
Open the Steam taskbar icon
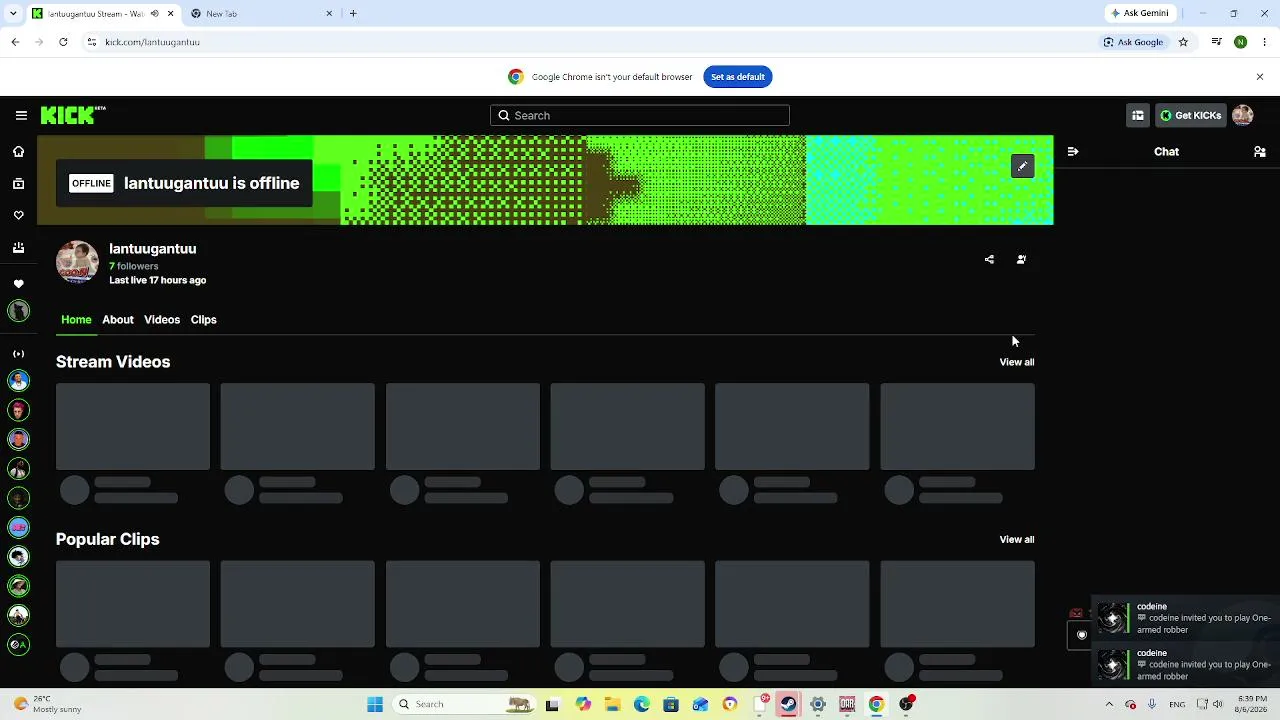coord(788,704)
